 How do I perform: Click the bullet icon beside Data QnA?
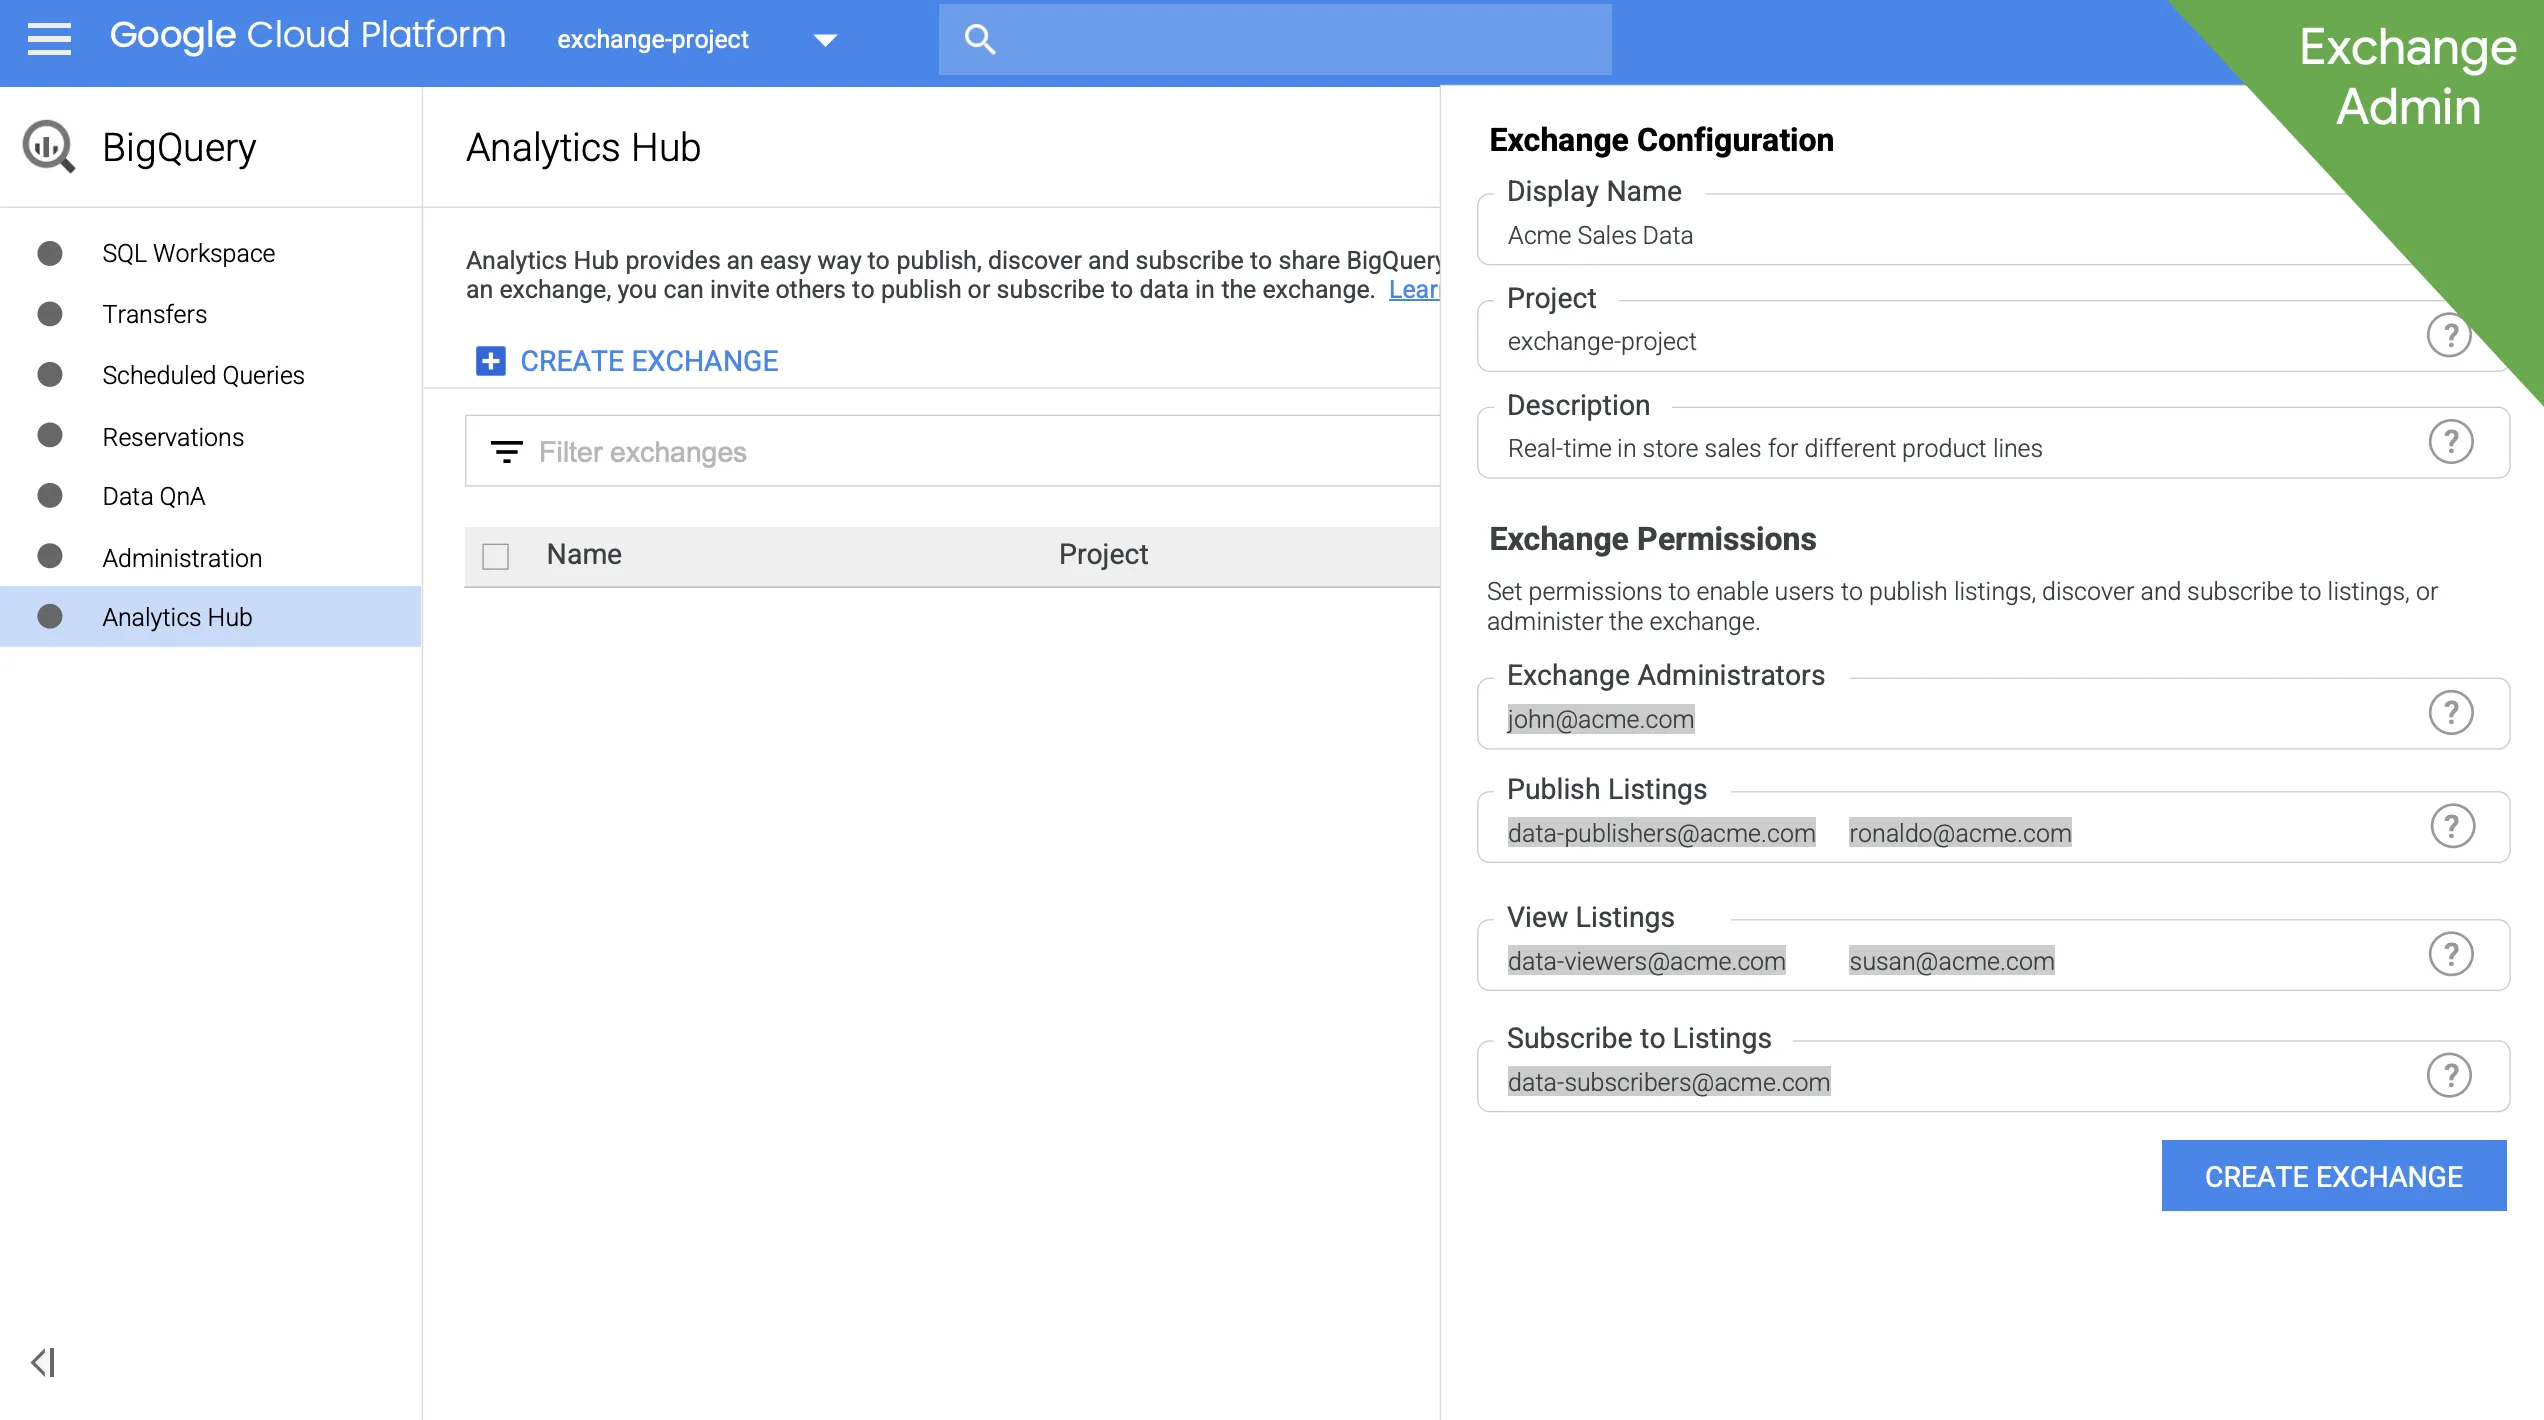coord(50,496)
